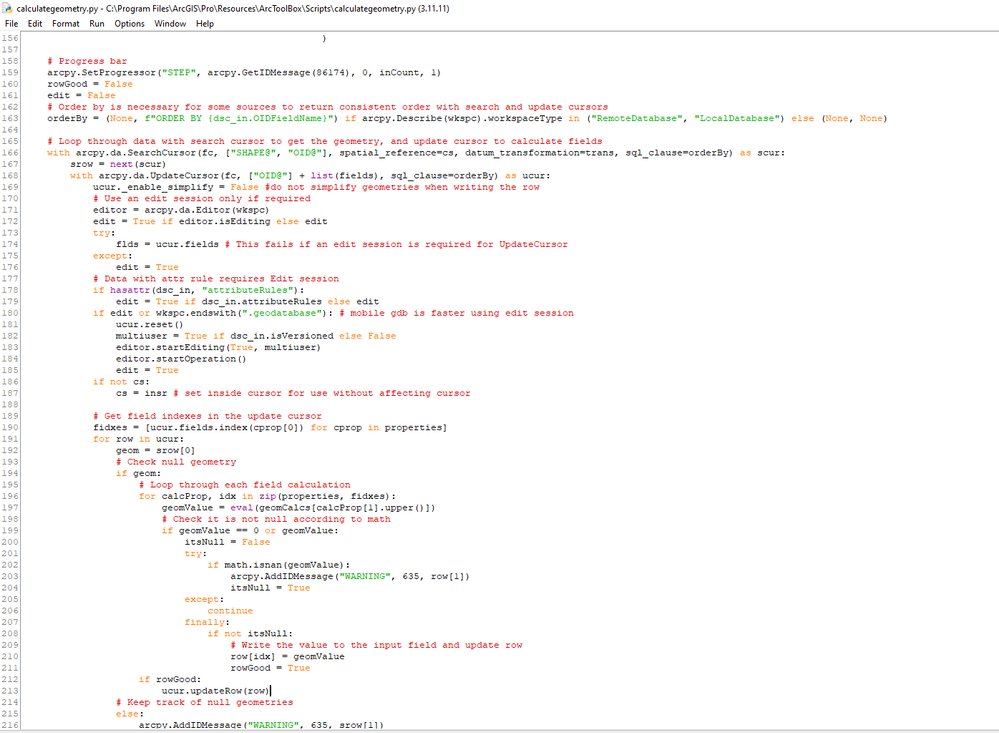Click the '# Write the value to the input field' comment
Viewport: 999px width, 733px height.
coord(377,646)
